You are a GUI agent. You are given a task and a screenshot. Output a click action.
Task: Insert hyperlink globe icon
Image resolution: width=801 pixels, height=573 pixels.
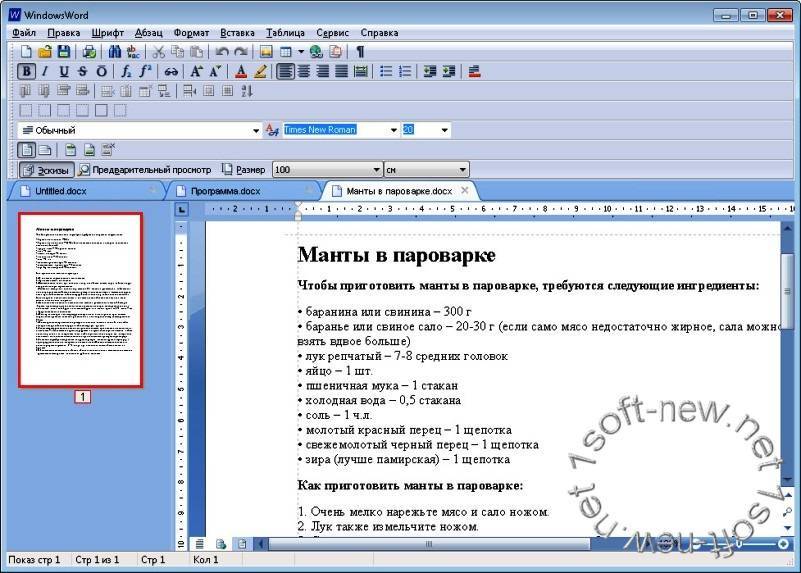(316, 52)
